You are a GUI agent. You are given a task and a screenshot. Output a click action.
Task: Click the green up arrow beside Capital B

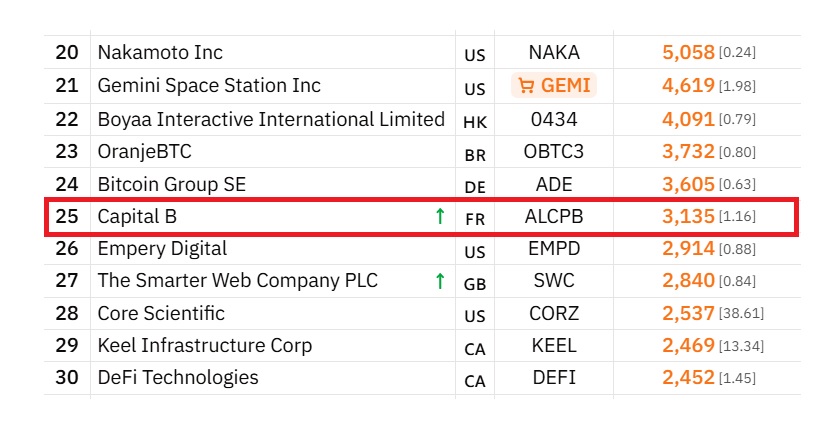440,216
